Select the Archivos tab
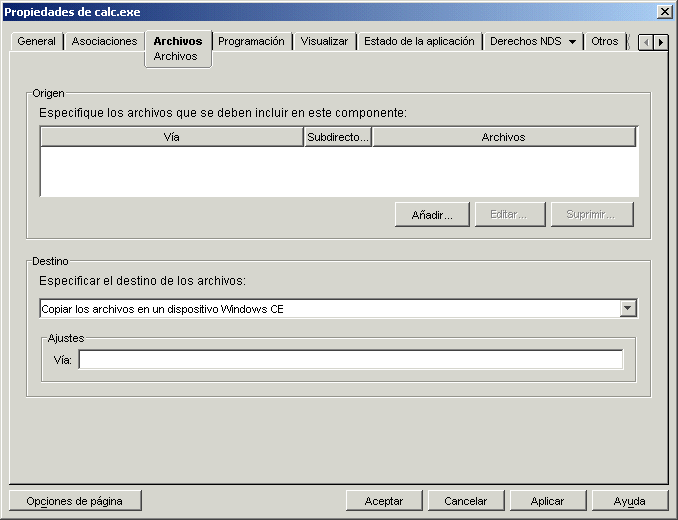This screenshot has width=678, height=520. point(178,41)
